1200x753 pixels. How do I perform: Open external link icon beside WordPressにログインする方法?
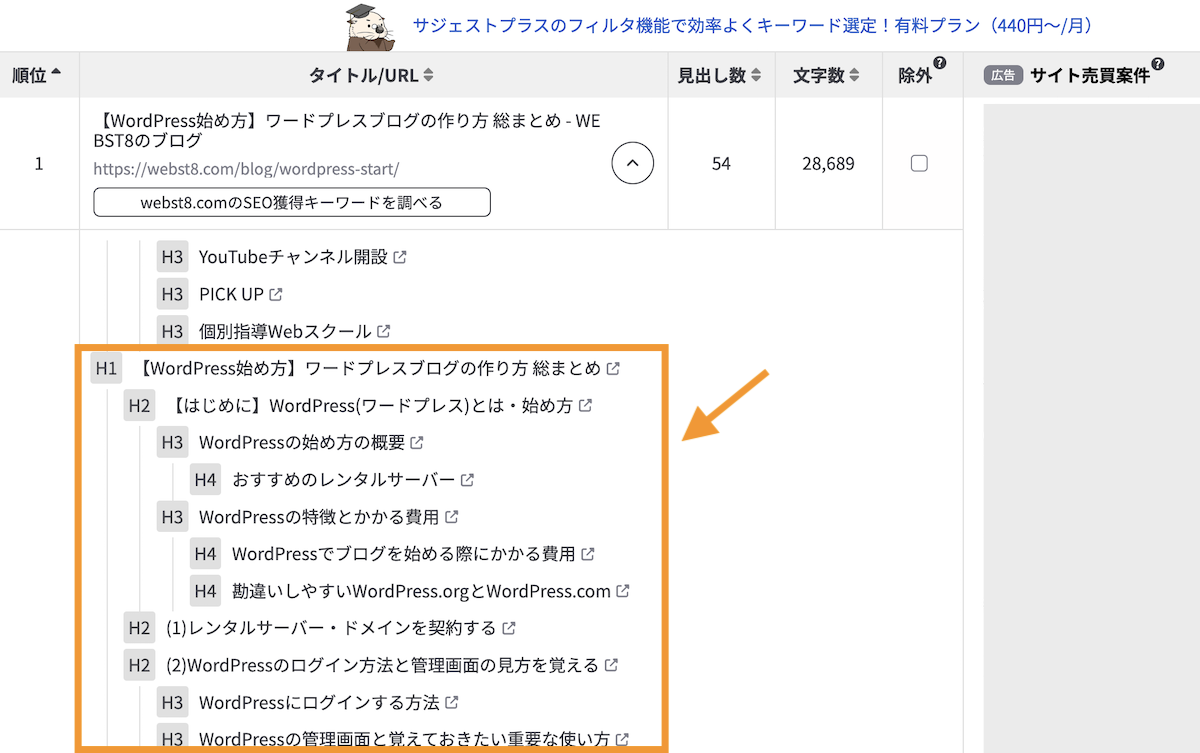click(x=452, y=702)
